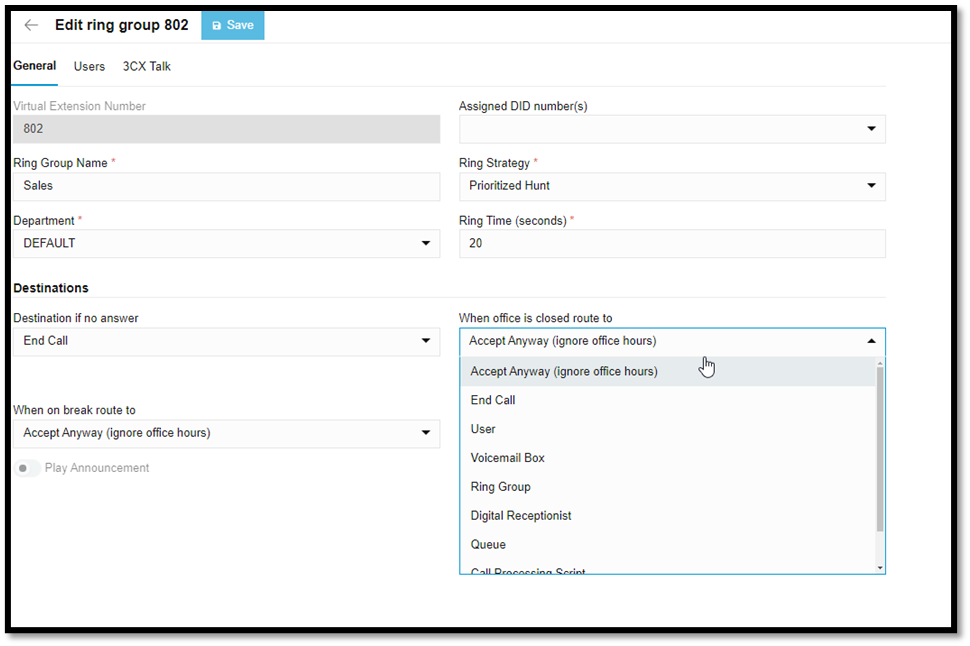The height and width of the screenshot is (646, 970).
Task: Switch to the Users tab
Action: coord(89,66)
